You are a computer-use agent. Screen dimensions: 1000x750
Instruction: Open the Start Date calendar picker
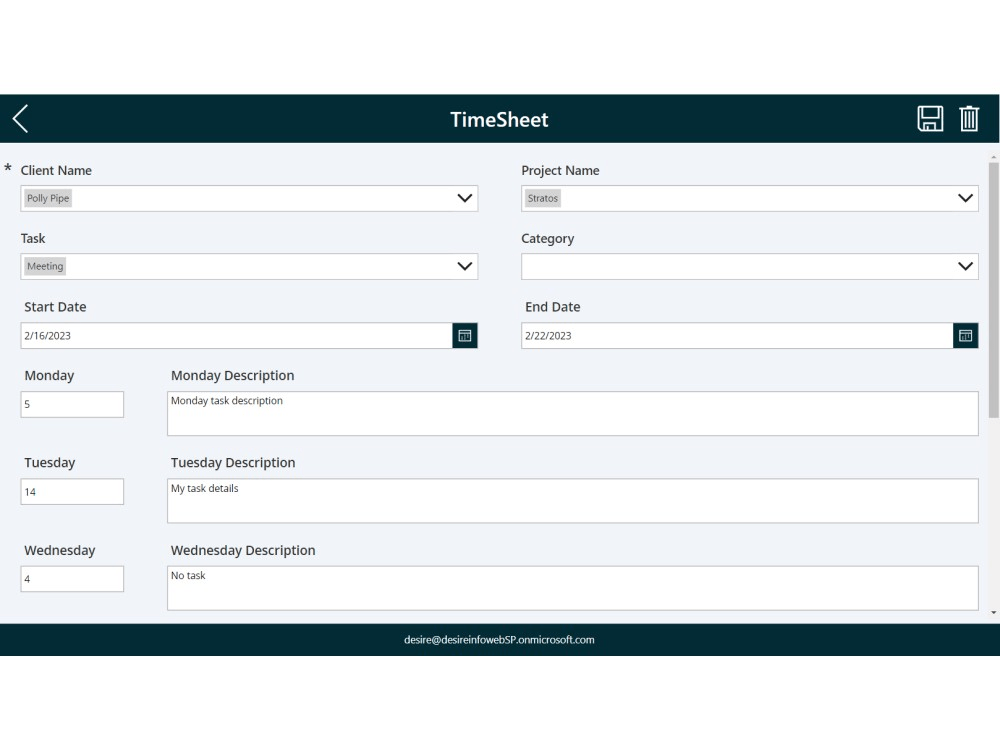pos(464,335)
